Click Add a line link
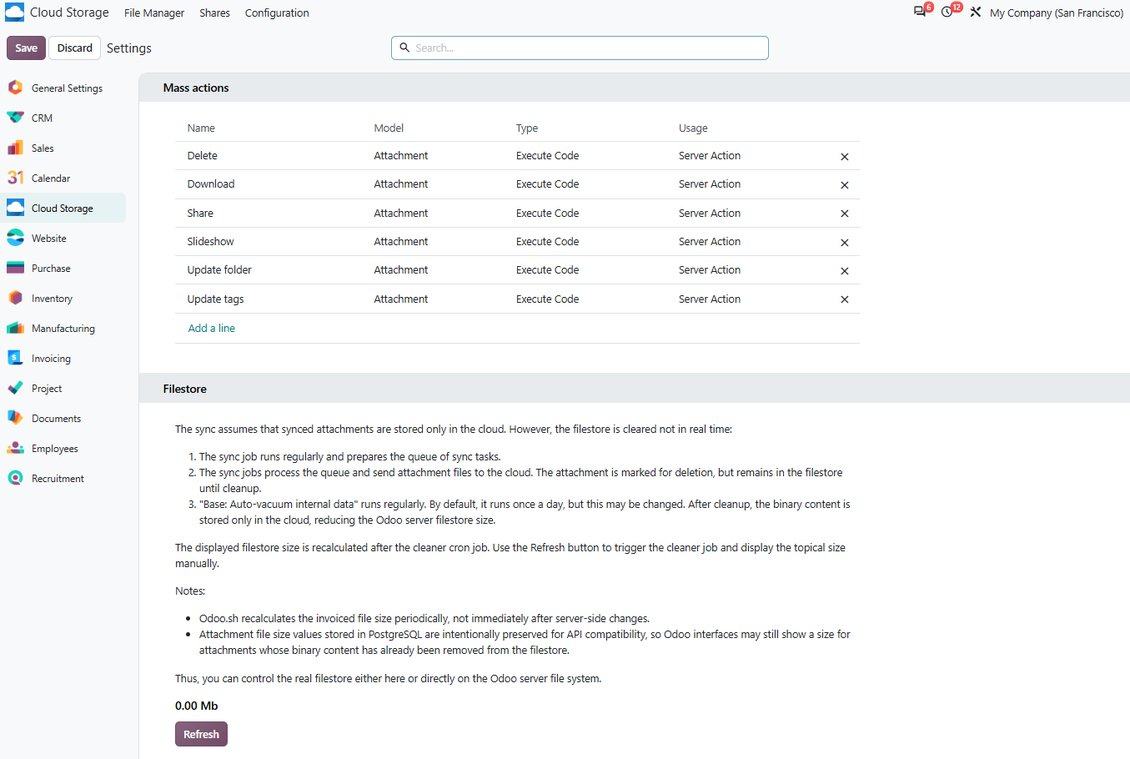Screen dimensions: 1130x759 [211, 328]
